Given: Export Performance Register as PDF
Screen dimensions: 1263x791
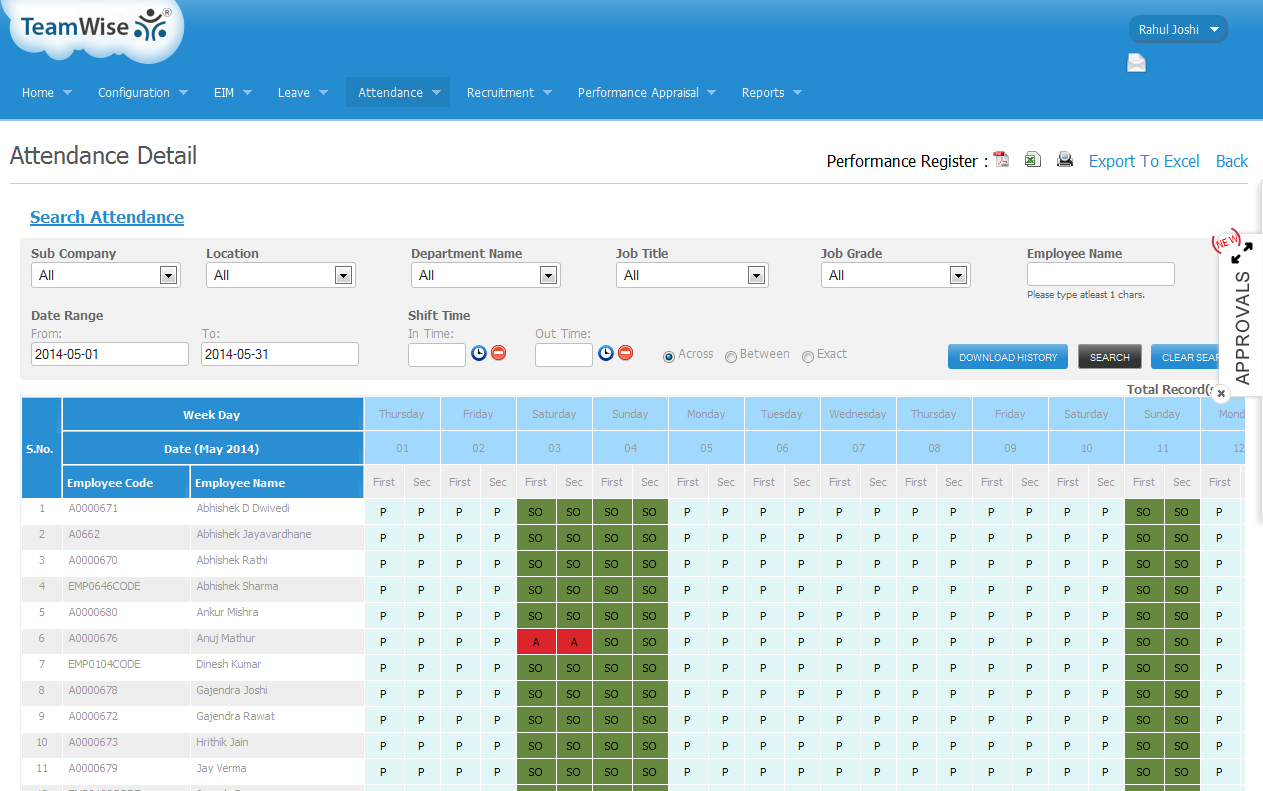Looking at the screenshot, I should (x=1001, y=160).
